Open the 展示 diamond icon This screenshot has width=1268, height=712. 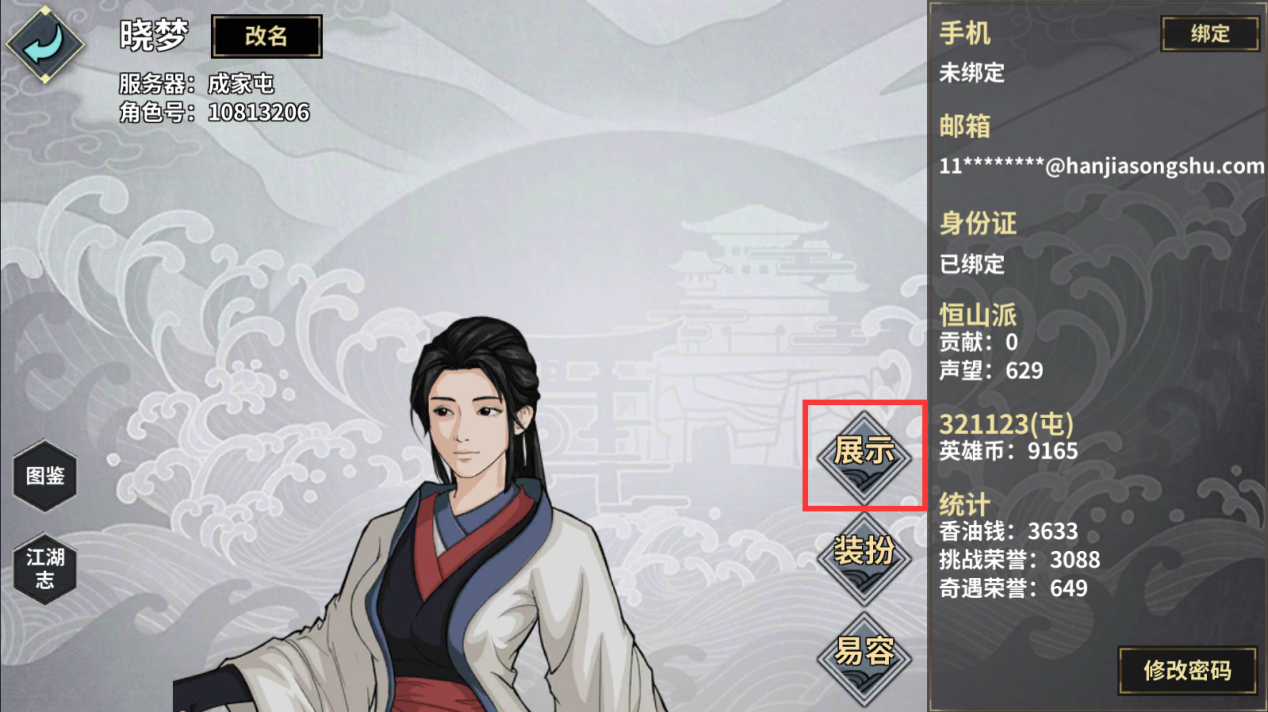(x=864, y=453)
